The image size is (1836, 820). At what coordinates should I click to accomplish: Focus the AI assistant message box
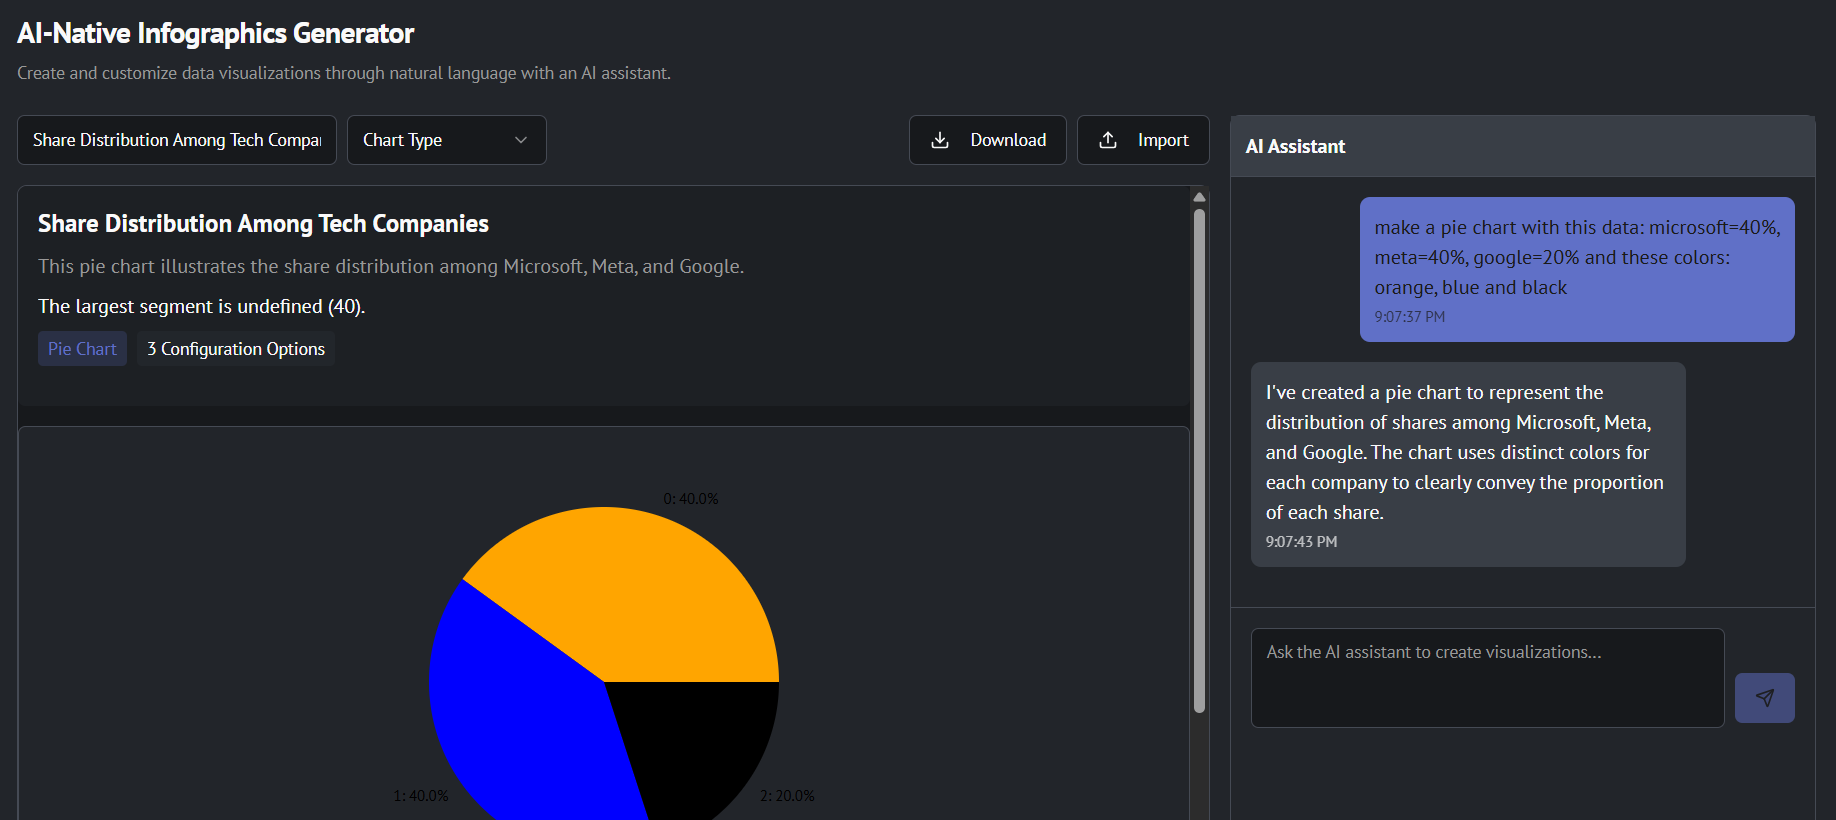coord(1487,678)
